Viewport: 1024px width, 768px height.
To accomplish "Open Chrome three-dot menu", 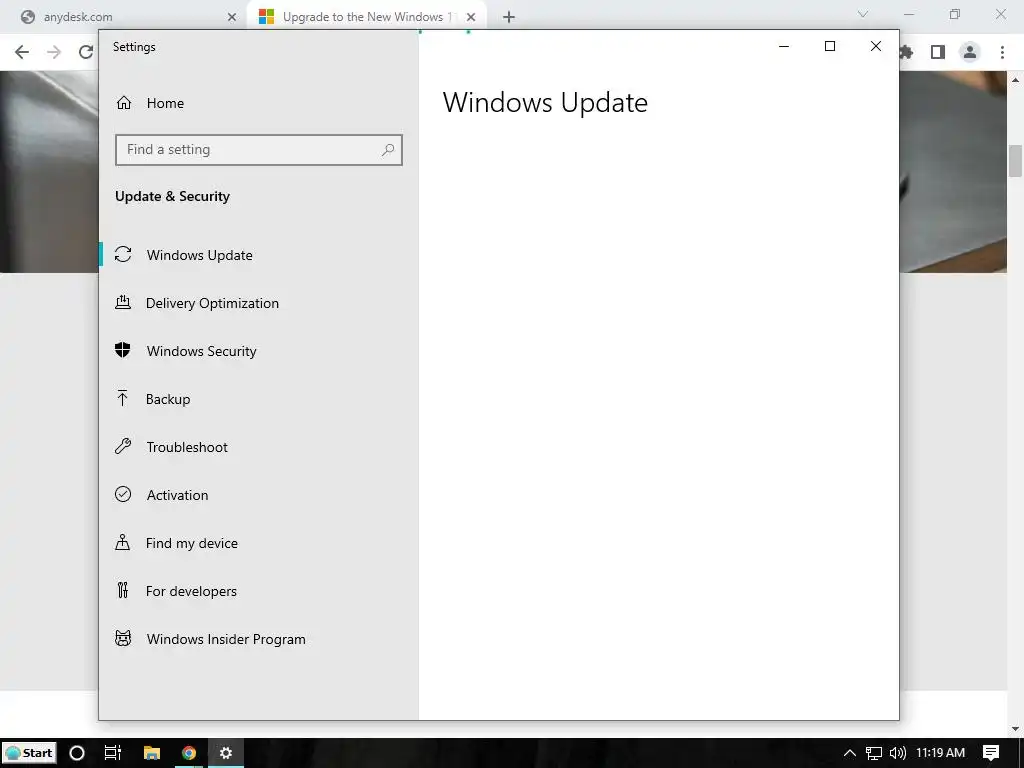I will pyautogui.click(x=1002, y=52).
